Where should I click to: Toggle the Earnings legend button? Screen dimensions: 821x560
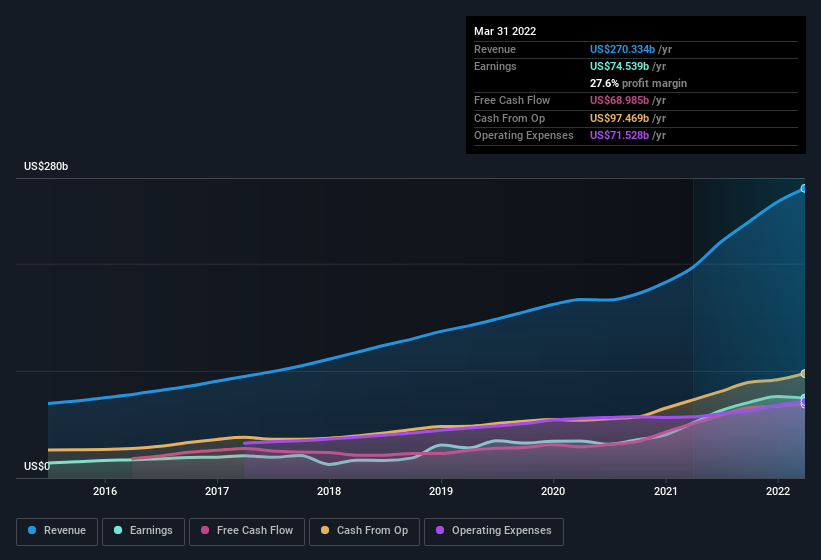(143, 531)
